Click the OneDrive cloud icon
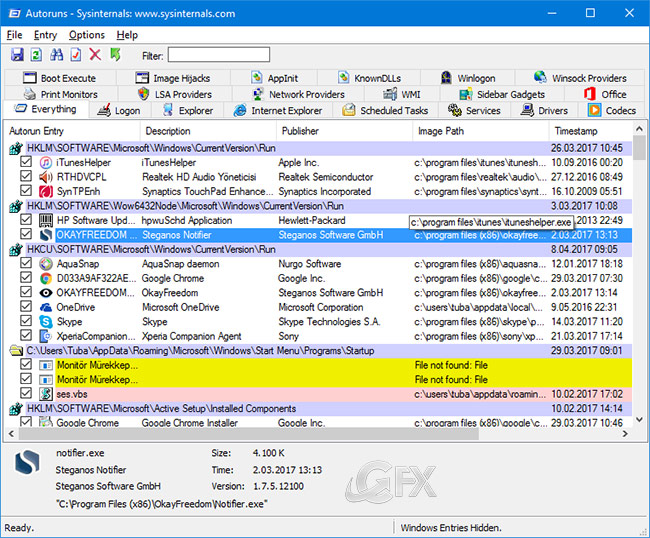The image size is (650, 538). click(x=46, y=308)
